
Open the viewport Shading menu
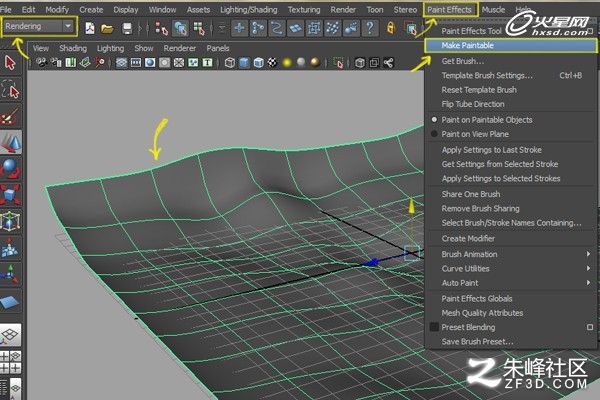pyautogui.click(x=73, y=48)
